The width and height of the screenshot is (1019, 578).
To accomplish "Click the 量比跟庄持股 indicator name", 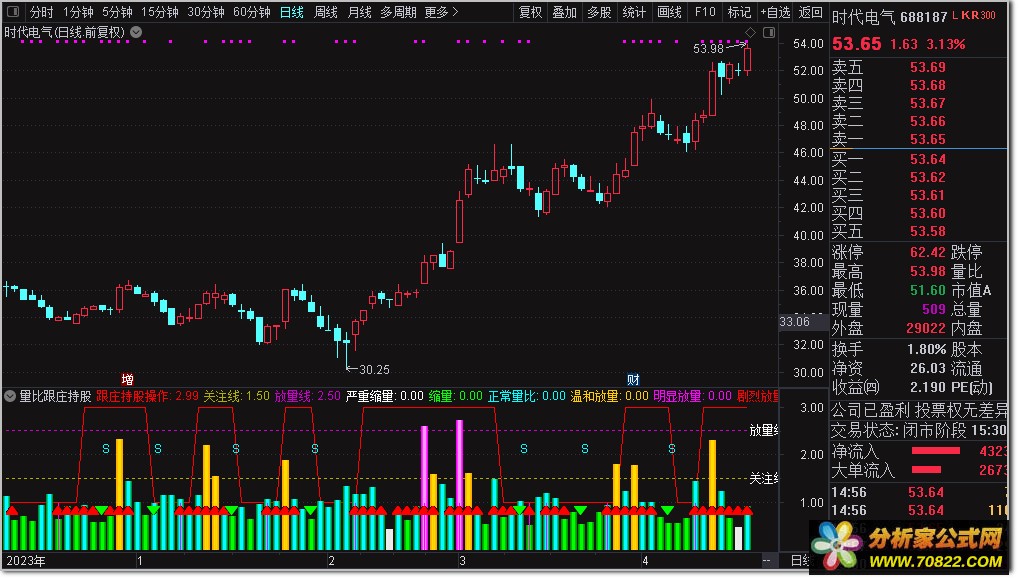I will pyautogui.click(x=56, y=395).
